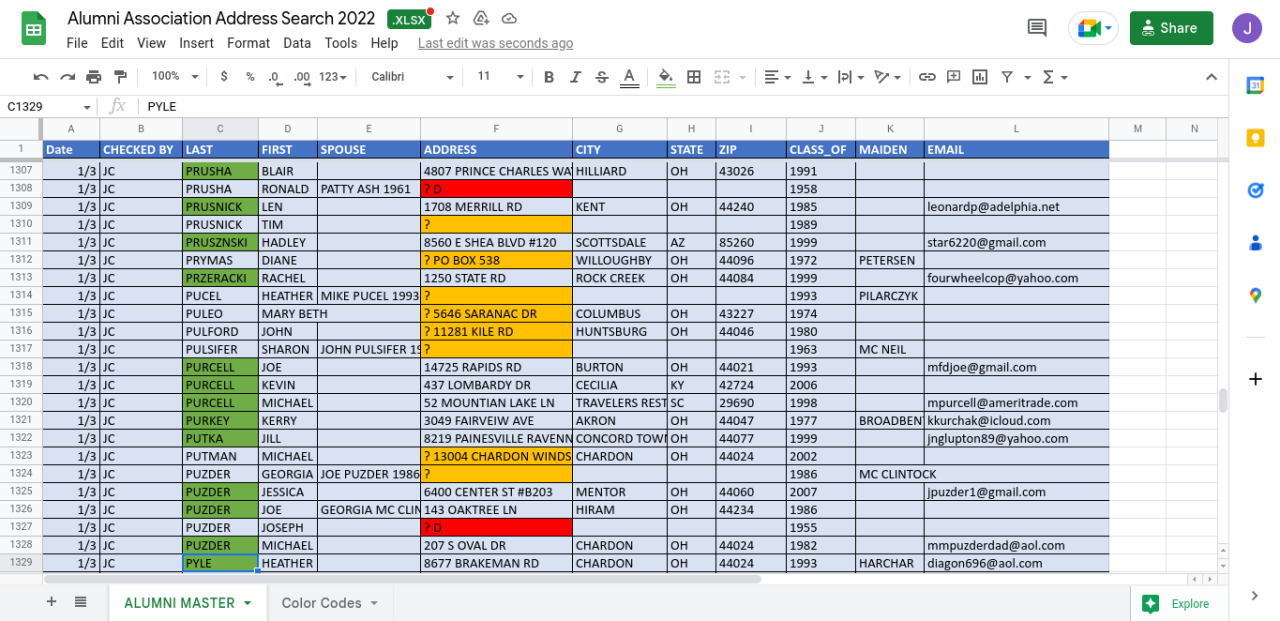
Task: Click 'Last edit was seconds ago' link
Action: pos(495,43)
